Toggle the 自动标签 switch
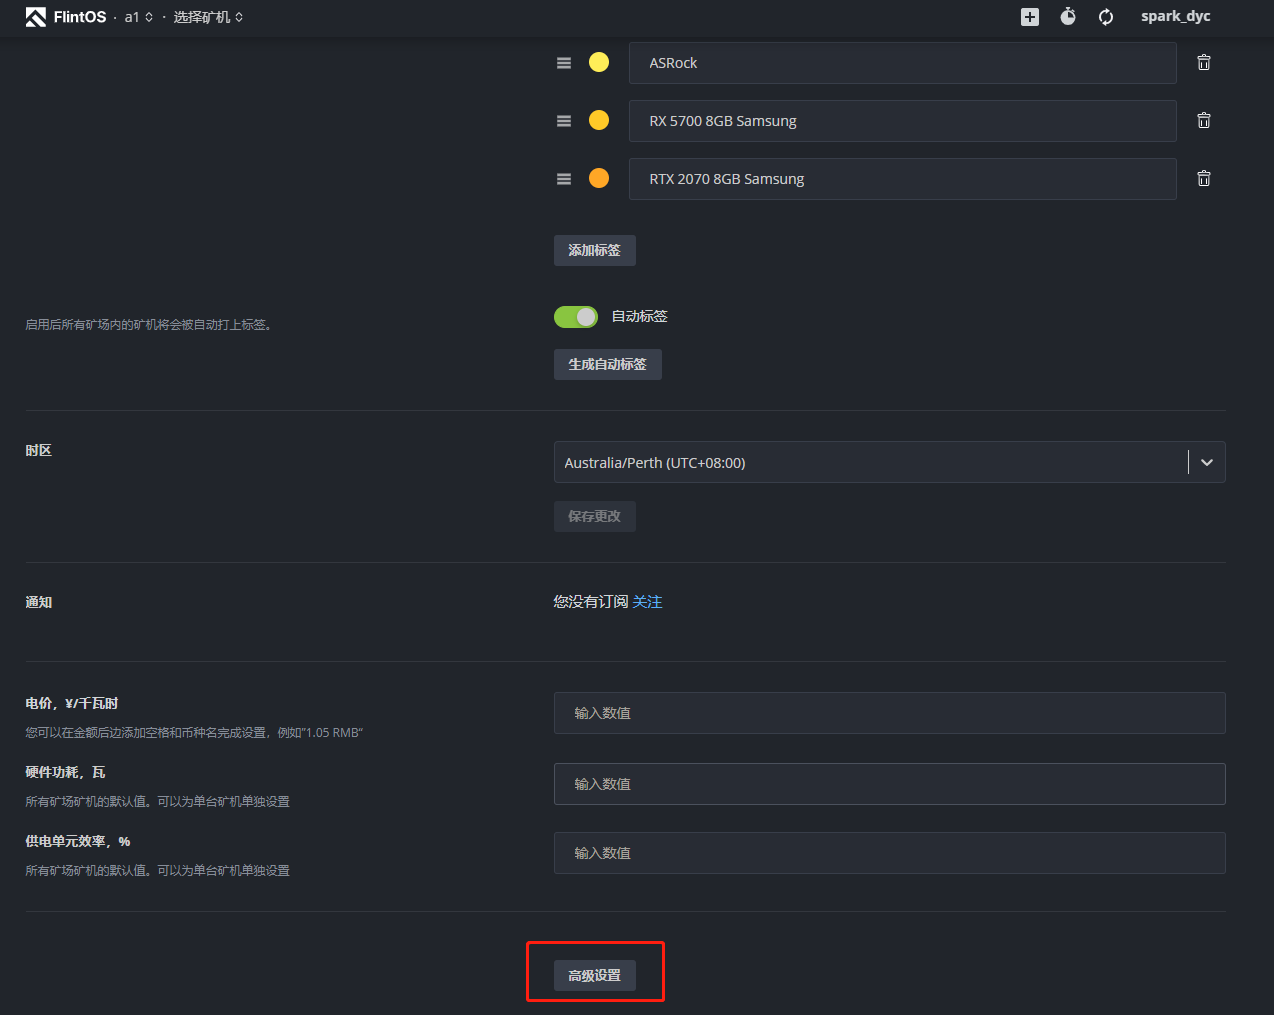 [576, 317]
